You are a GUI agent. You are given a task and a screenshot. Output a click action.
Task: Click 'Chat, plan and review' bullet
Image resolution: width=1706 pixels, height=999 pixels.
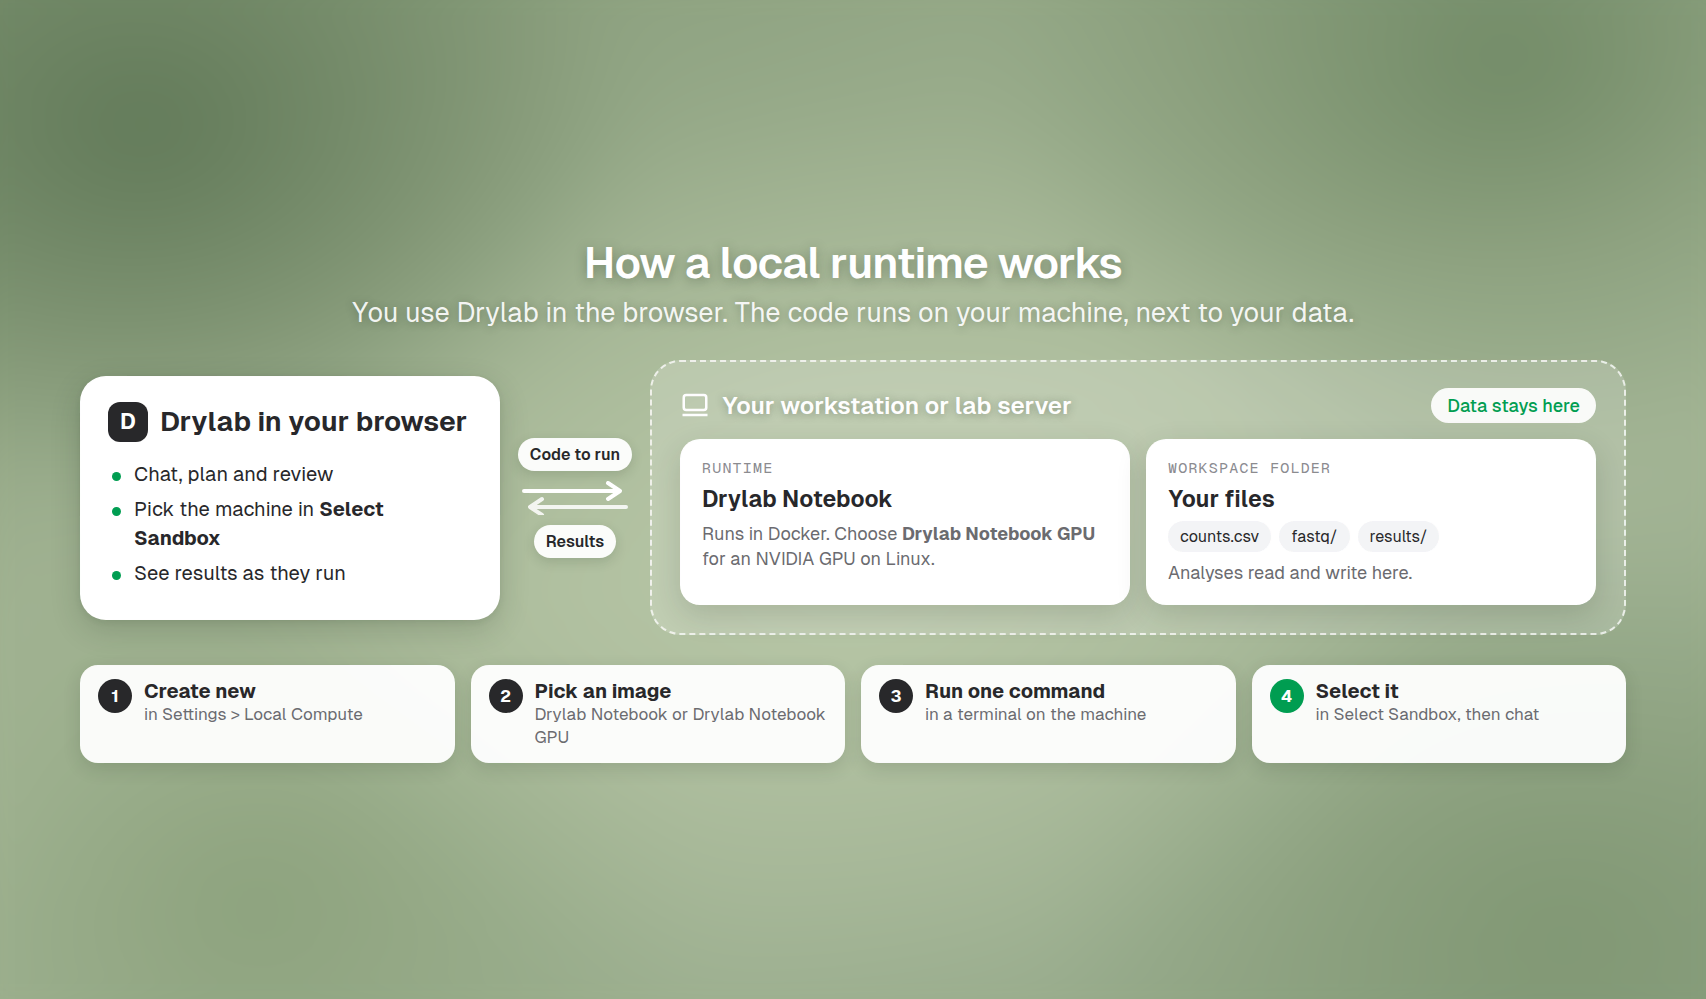click(233, 474)
